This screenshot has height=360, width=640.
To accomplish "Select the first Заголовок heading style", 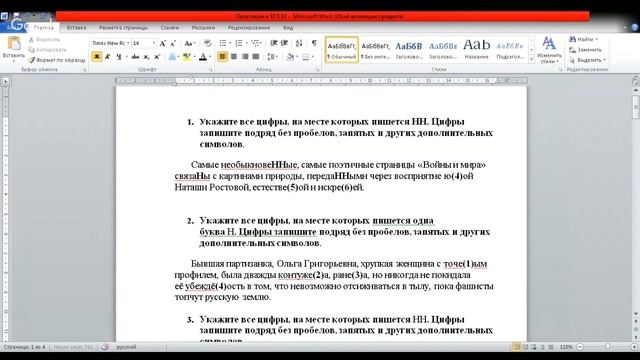I will (409, 49).
